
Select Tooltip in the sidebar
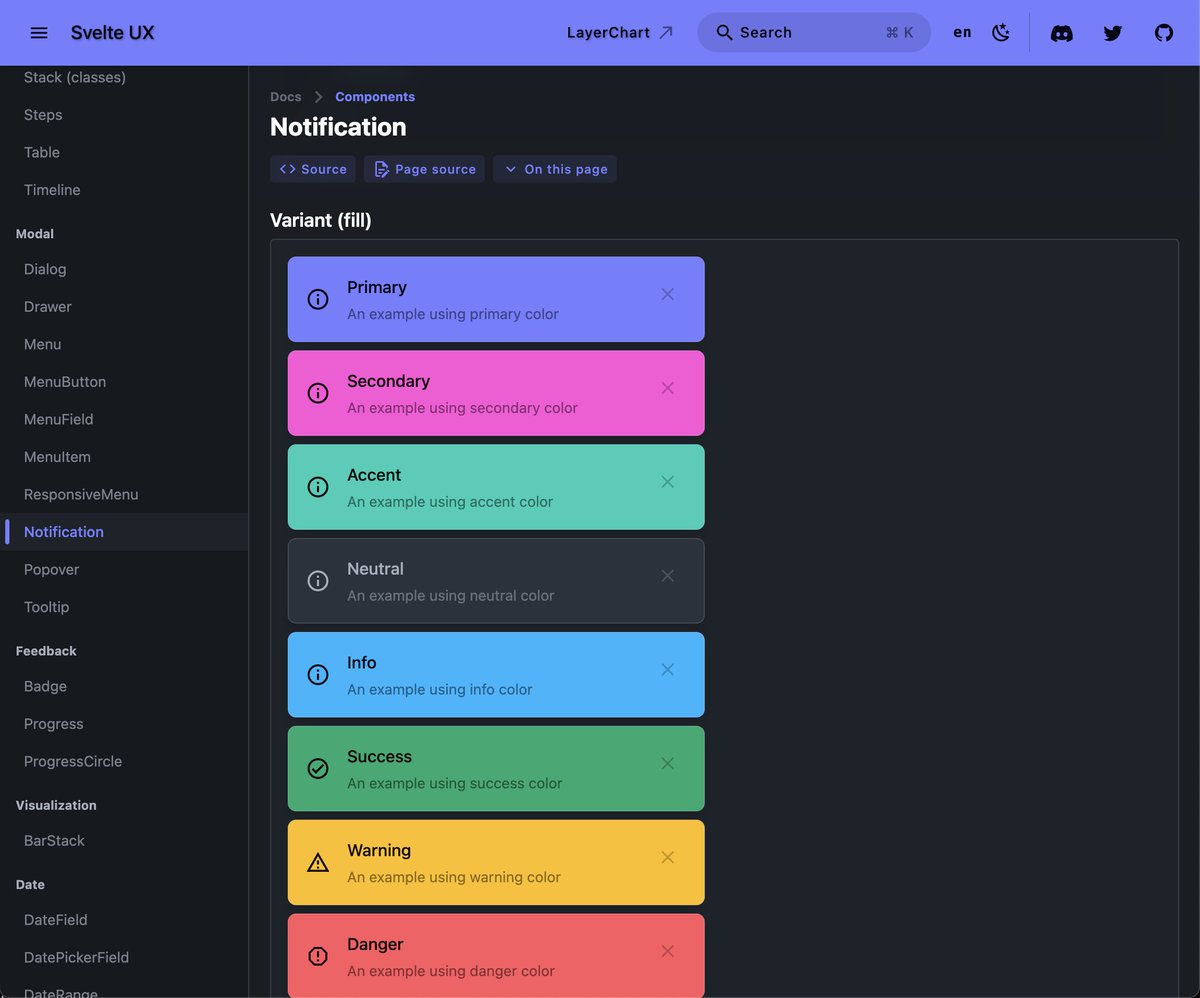tap(46, 607)
